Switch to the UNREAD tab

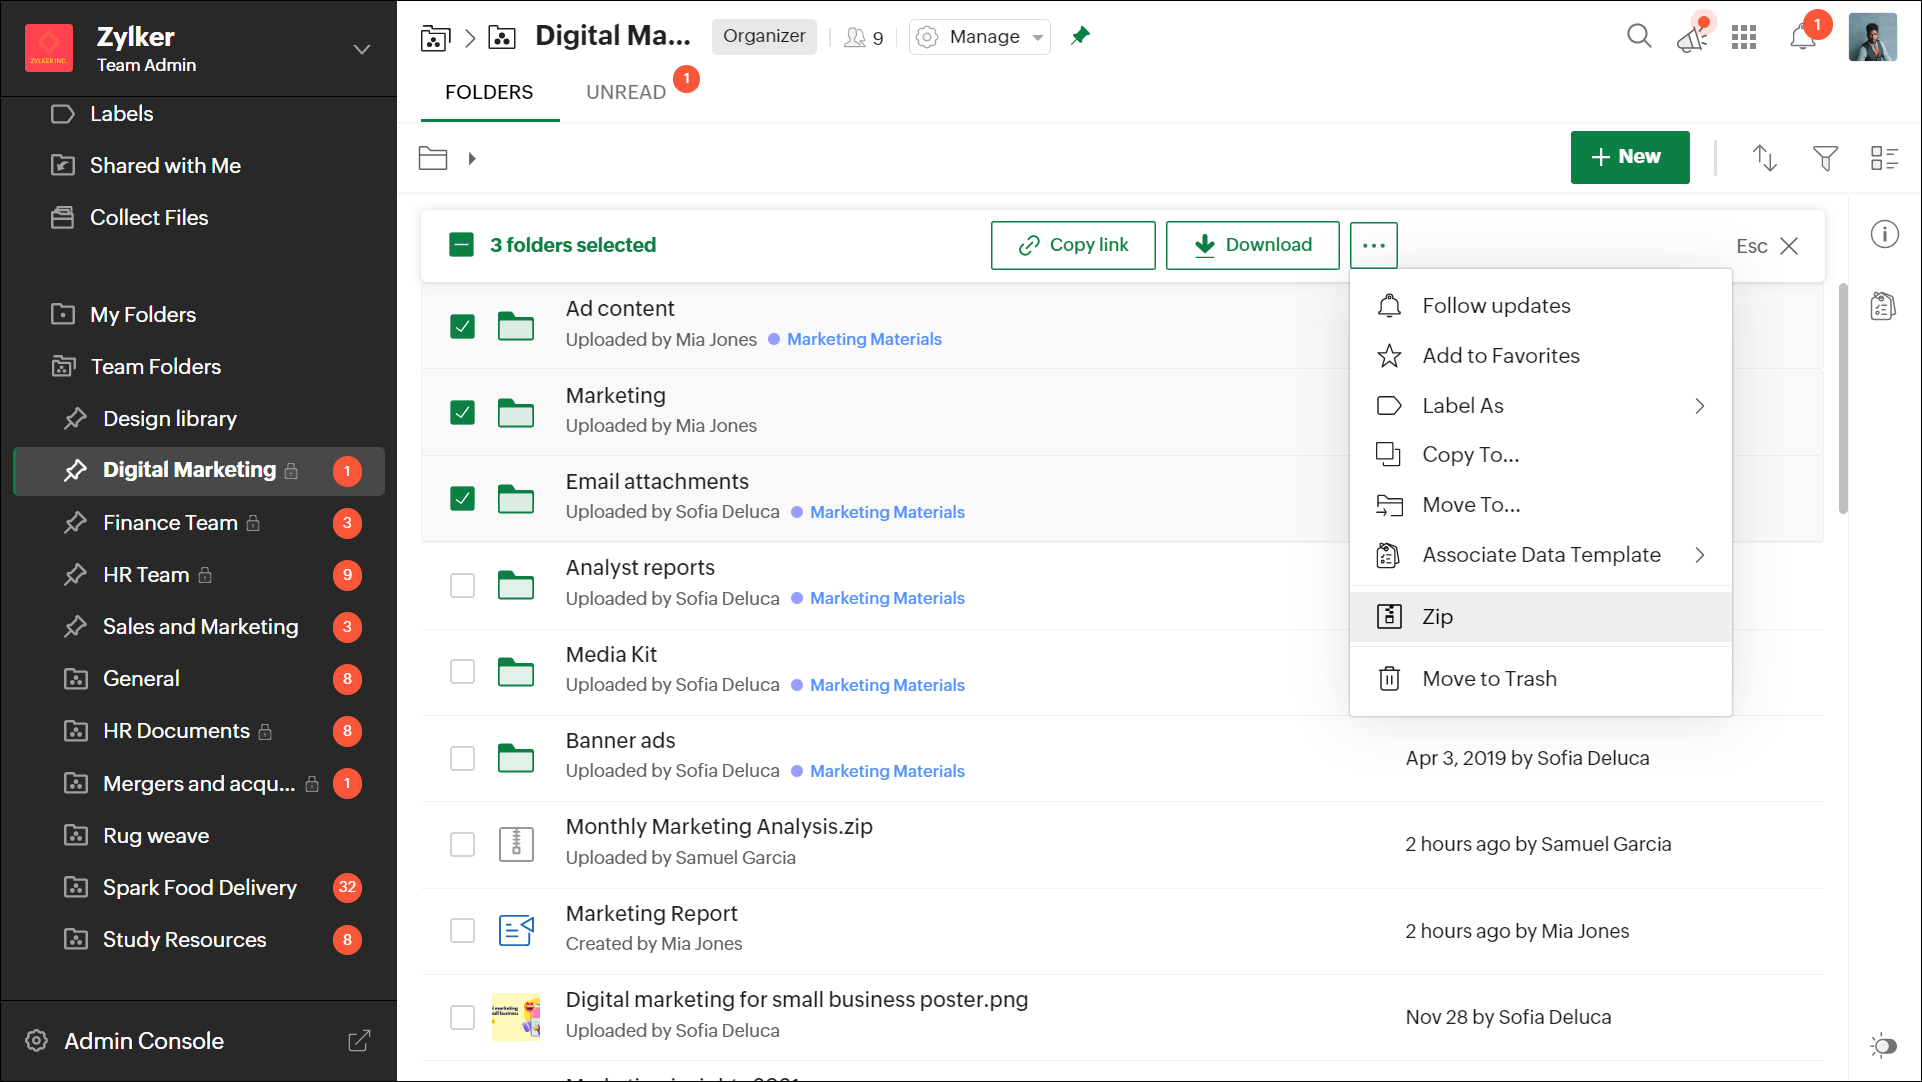(x=626, y=92)
